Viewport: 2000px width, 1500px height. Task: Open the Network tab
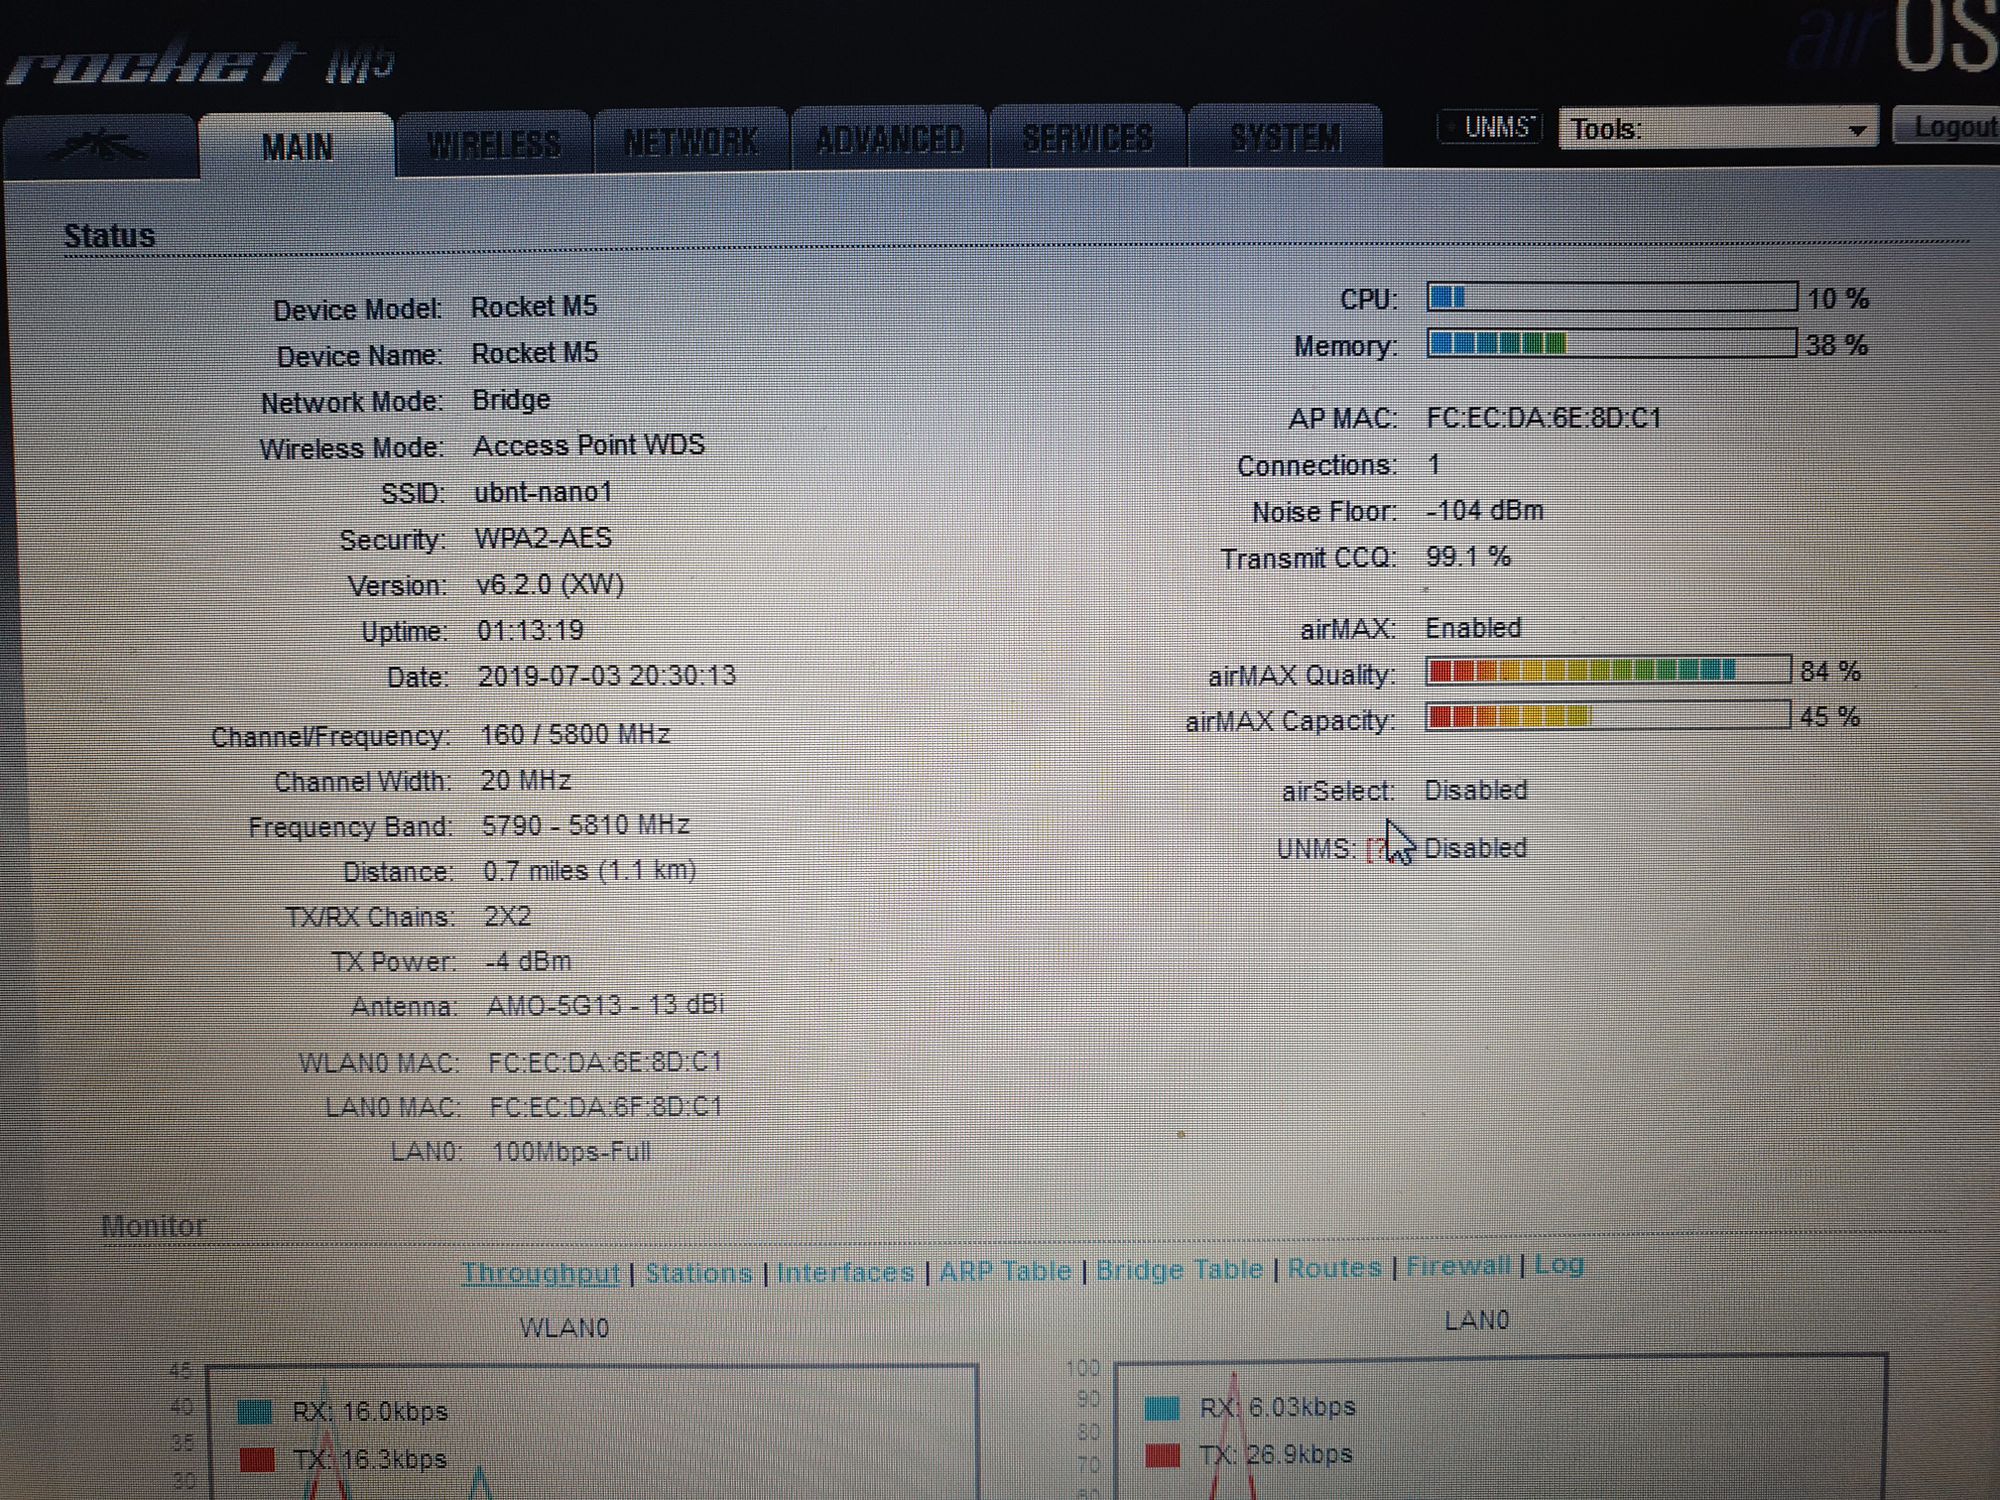(x=691, y=142)
